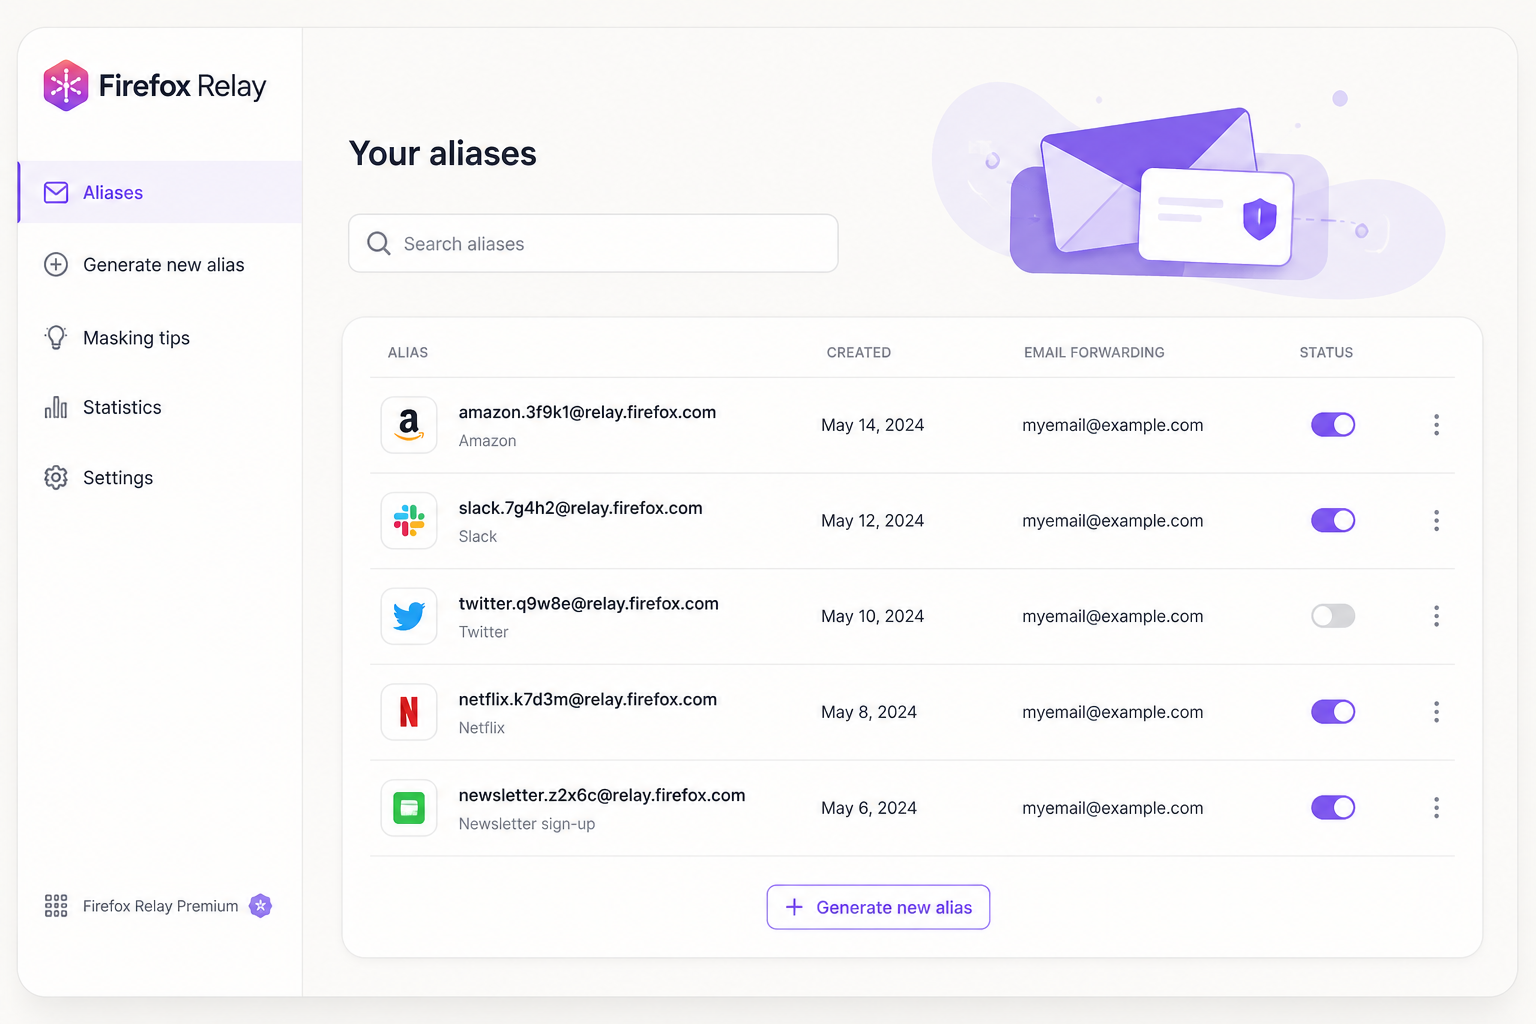Click forwarding email in the newsletter row

[x=1112, y=808]
